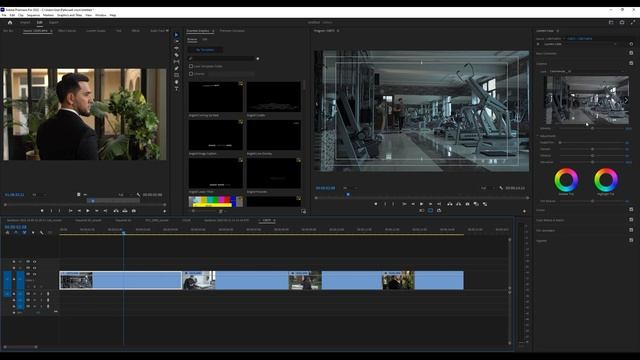The width and height of the screenshot is (640, 360).
Task: Add a marker in the Program monitor
Action: (376, 204)
